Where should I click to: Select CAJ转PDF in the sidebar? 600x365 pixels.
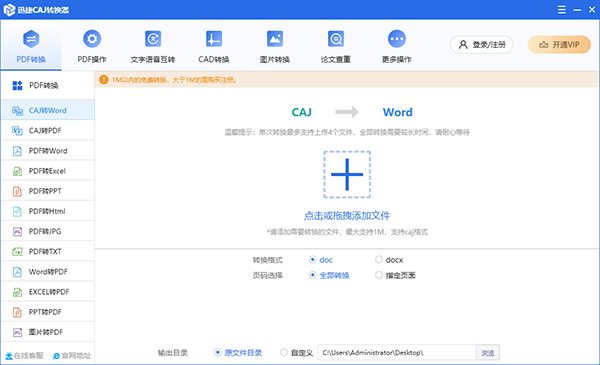click(x=48, y=130)
